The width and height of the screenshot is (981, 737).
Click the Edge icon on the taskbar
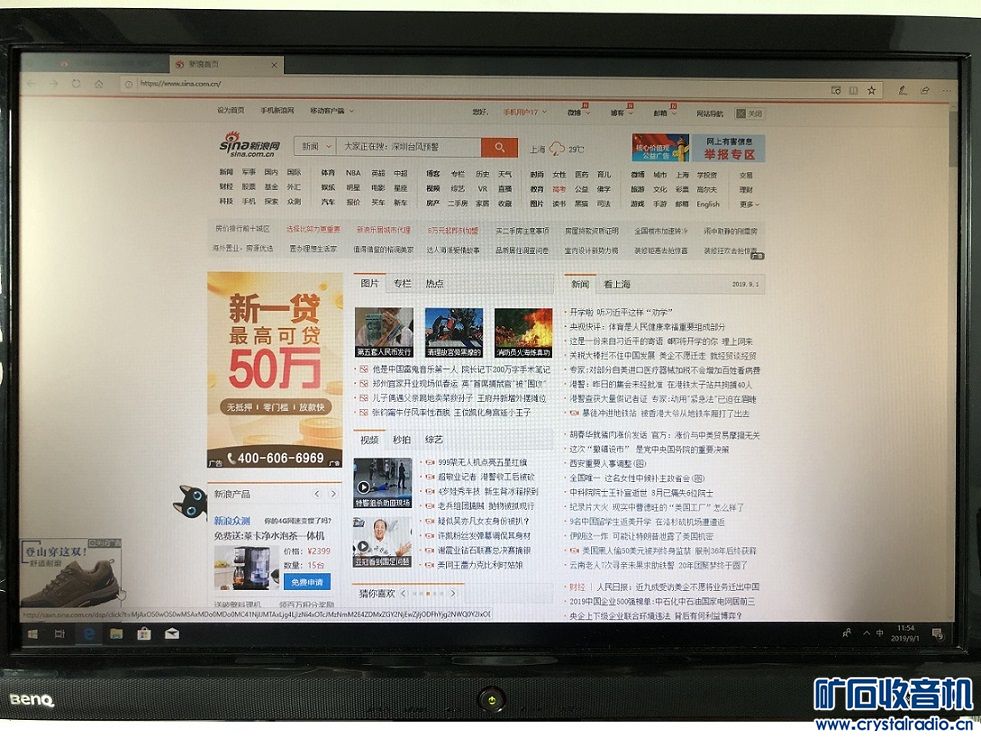[x=89, y=634]
